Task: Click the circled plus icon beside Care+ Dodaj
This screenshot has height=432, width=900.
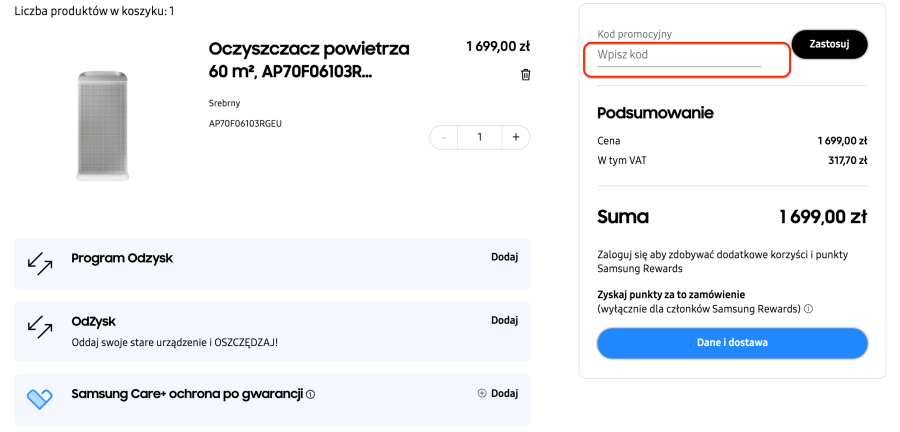Action: 482,394
